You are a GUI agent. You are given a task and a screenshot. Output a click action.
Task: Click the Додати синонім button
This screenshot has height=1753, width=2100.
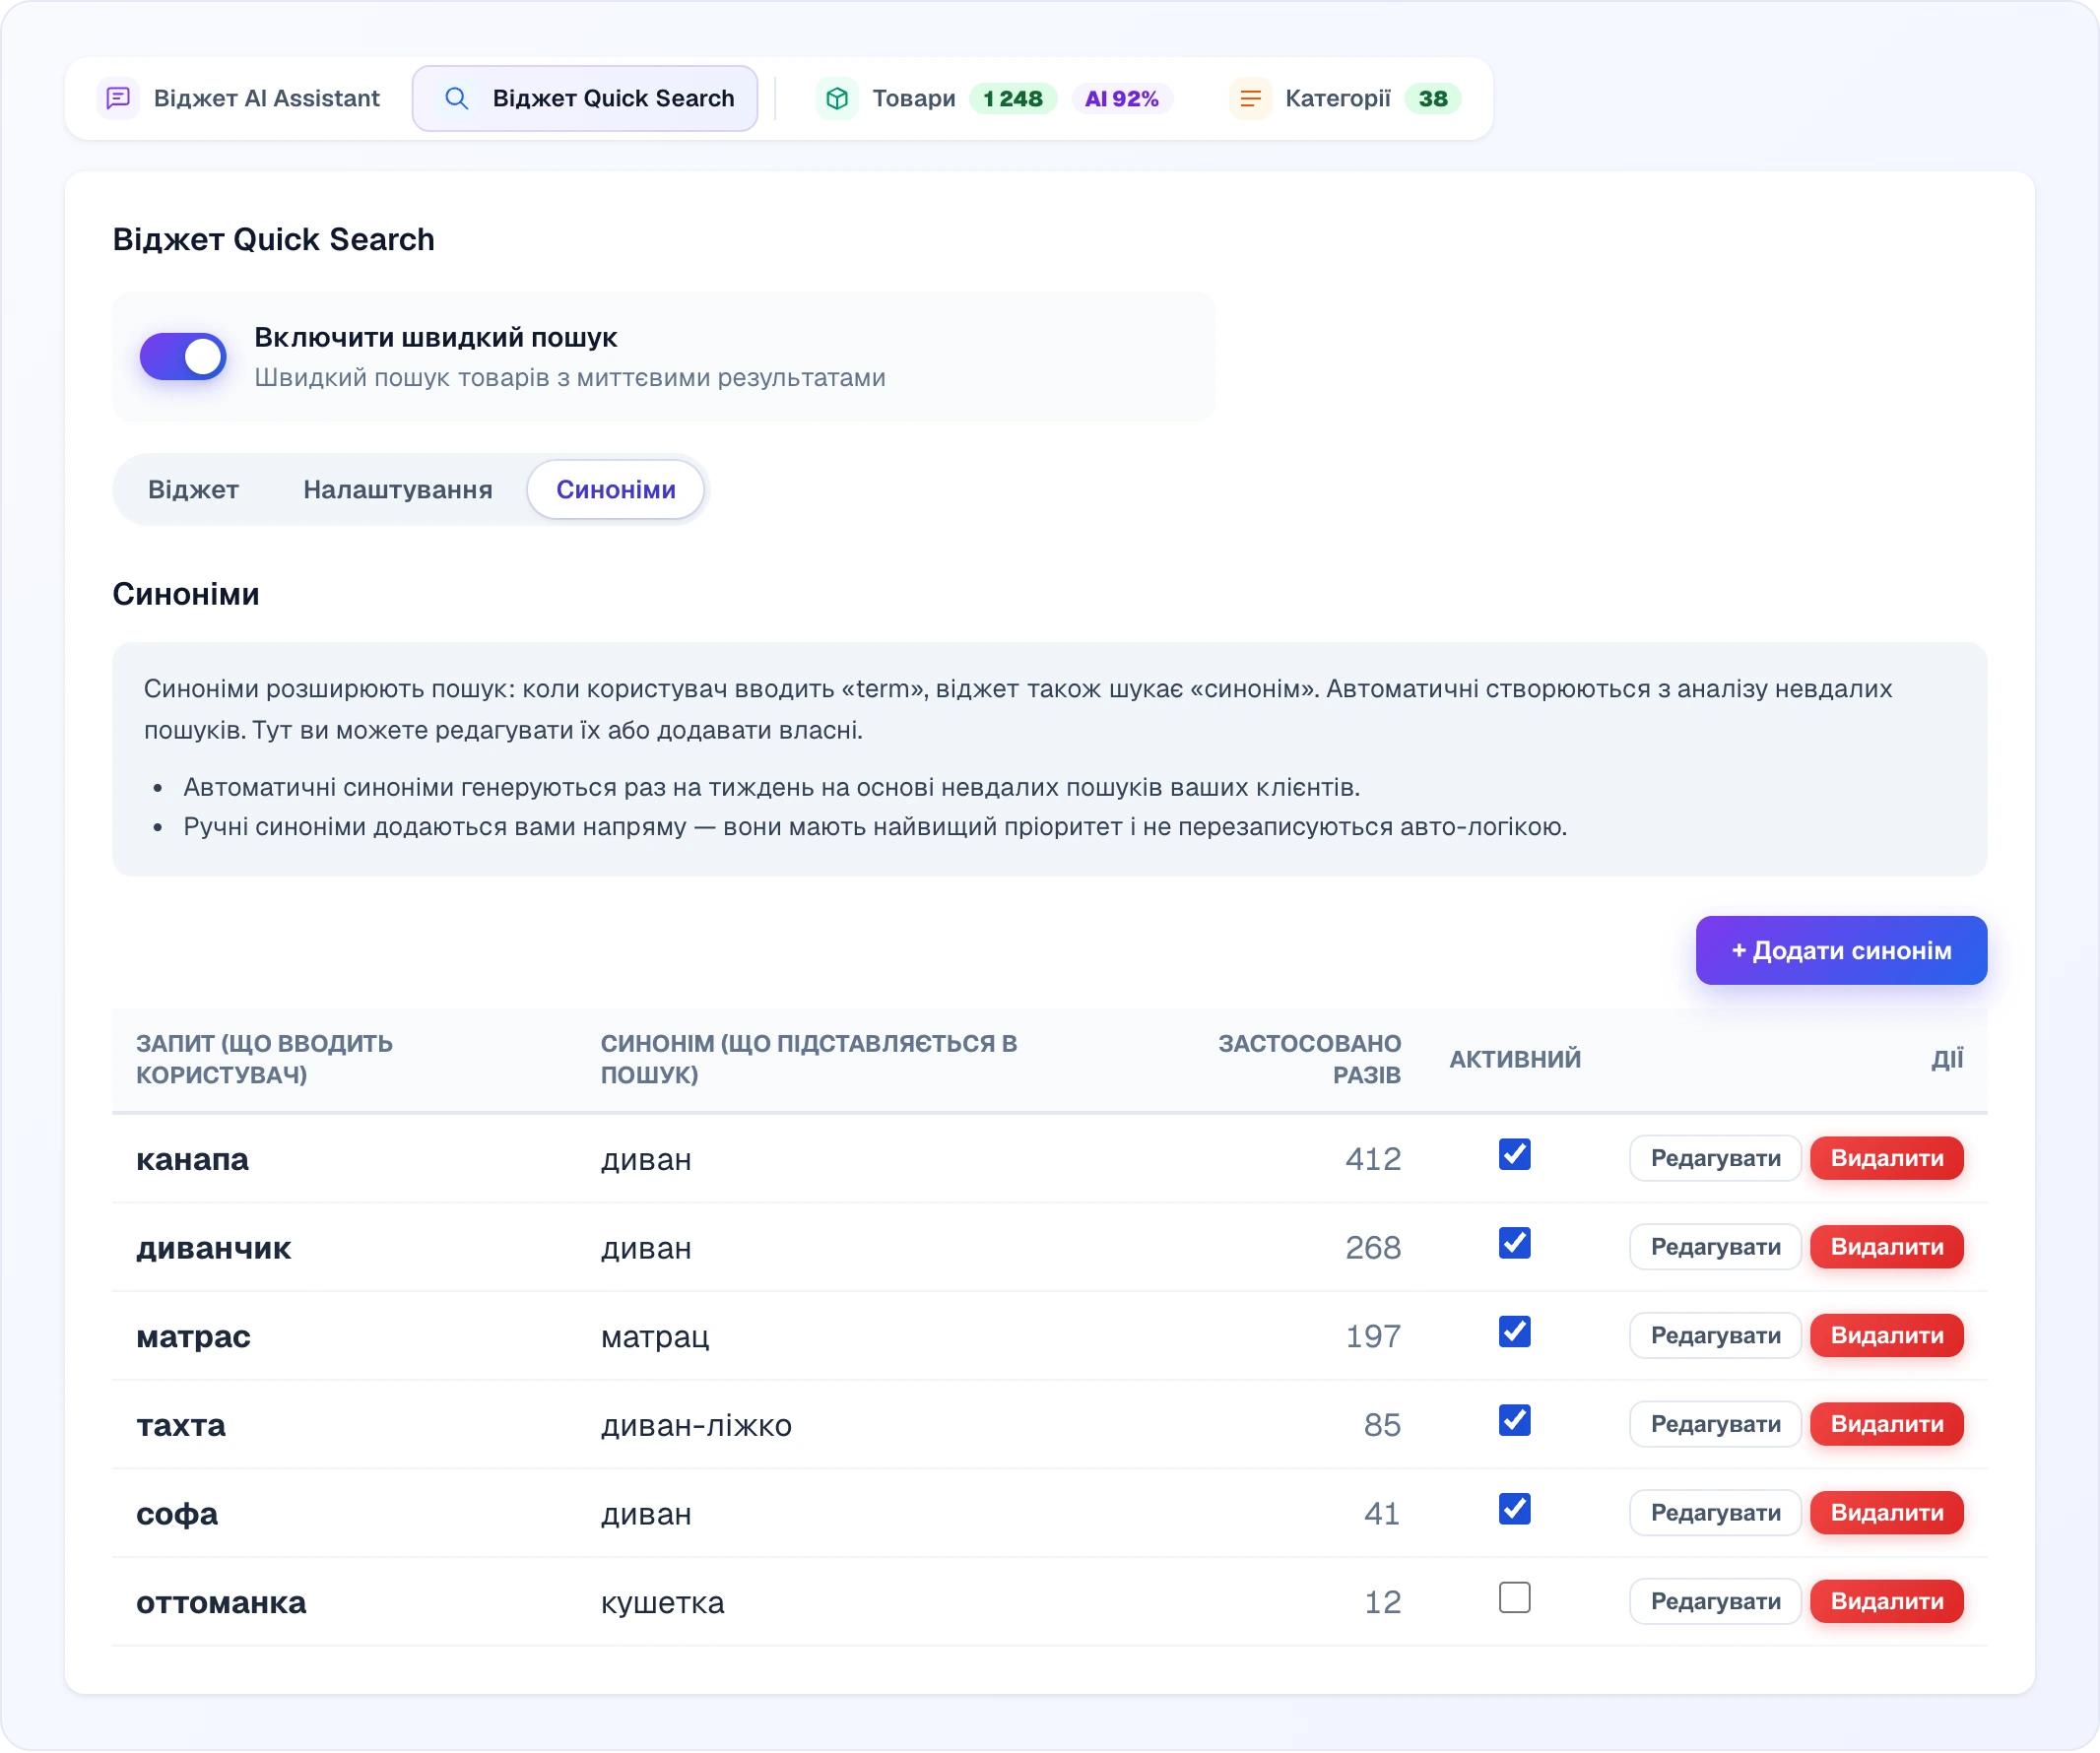tap(1841, 950)
